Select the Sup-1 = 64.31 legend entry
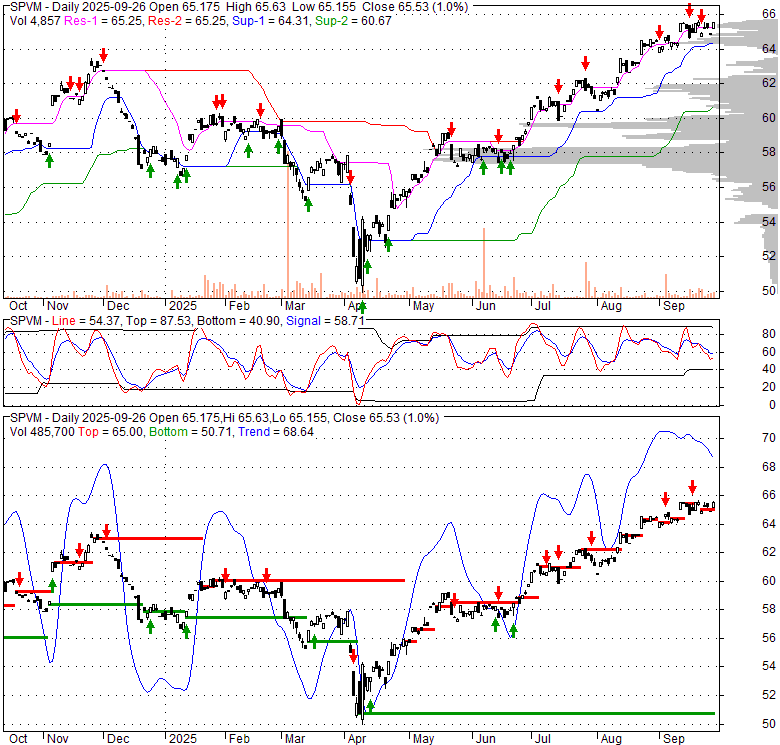The image size is (780, 745). (x=270, y=21)
